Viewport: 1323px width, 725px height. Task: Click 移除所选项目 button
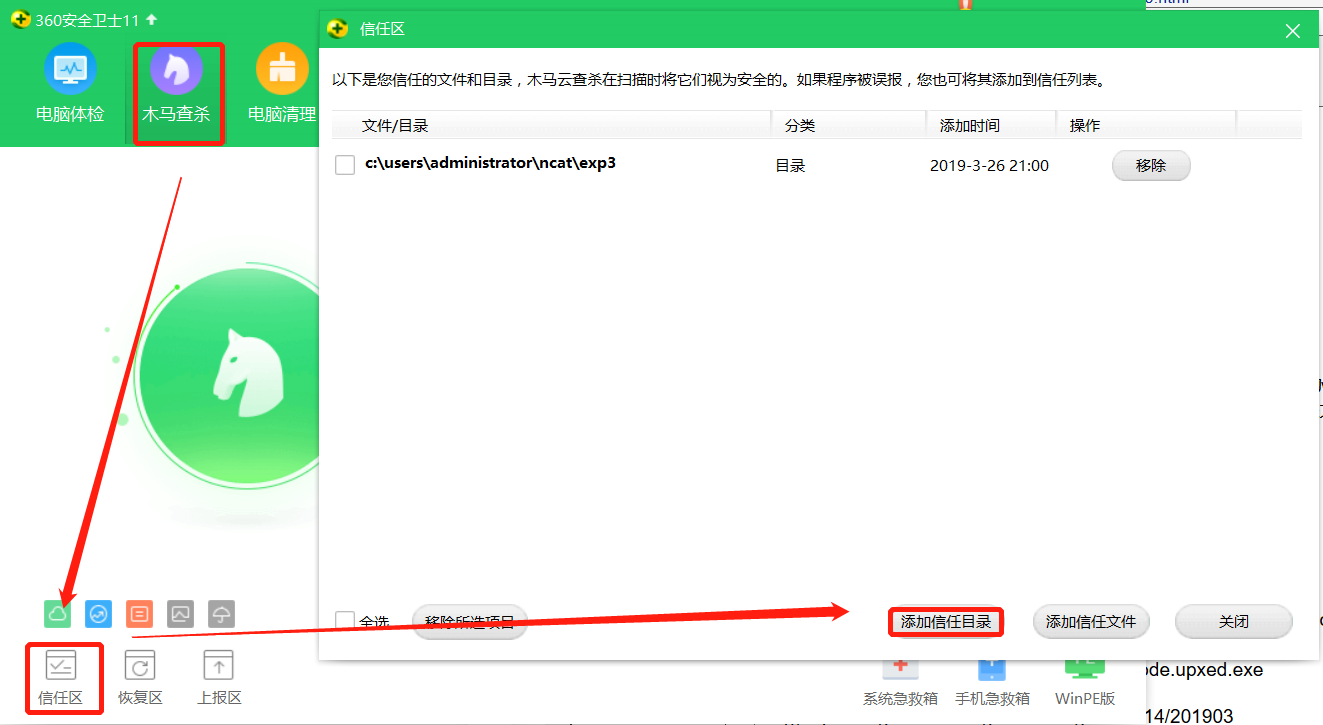coord(469,622)
